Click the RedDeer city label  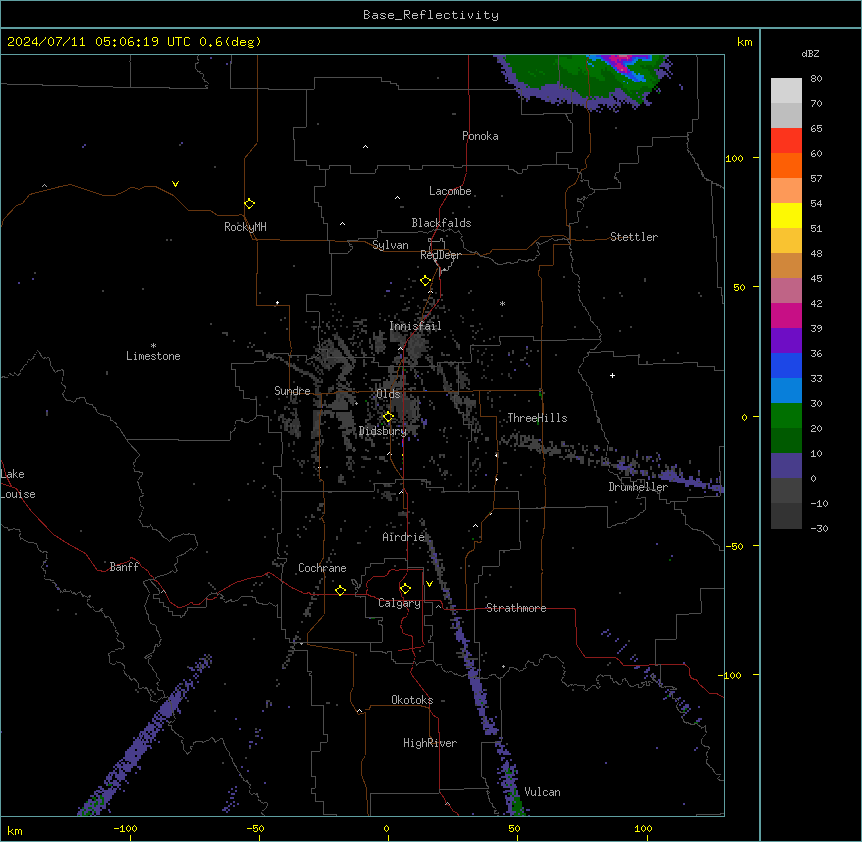[x=440, y=255]
